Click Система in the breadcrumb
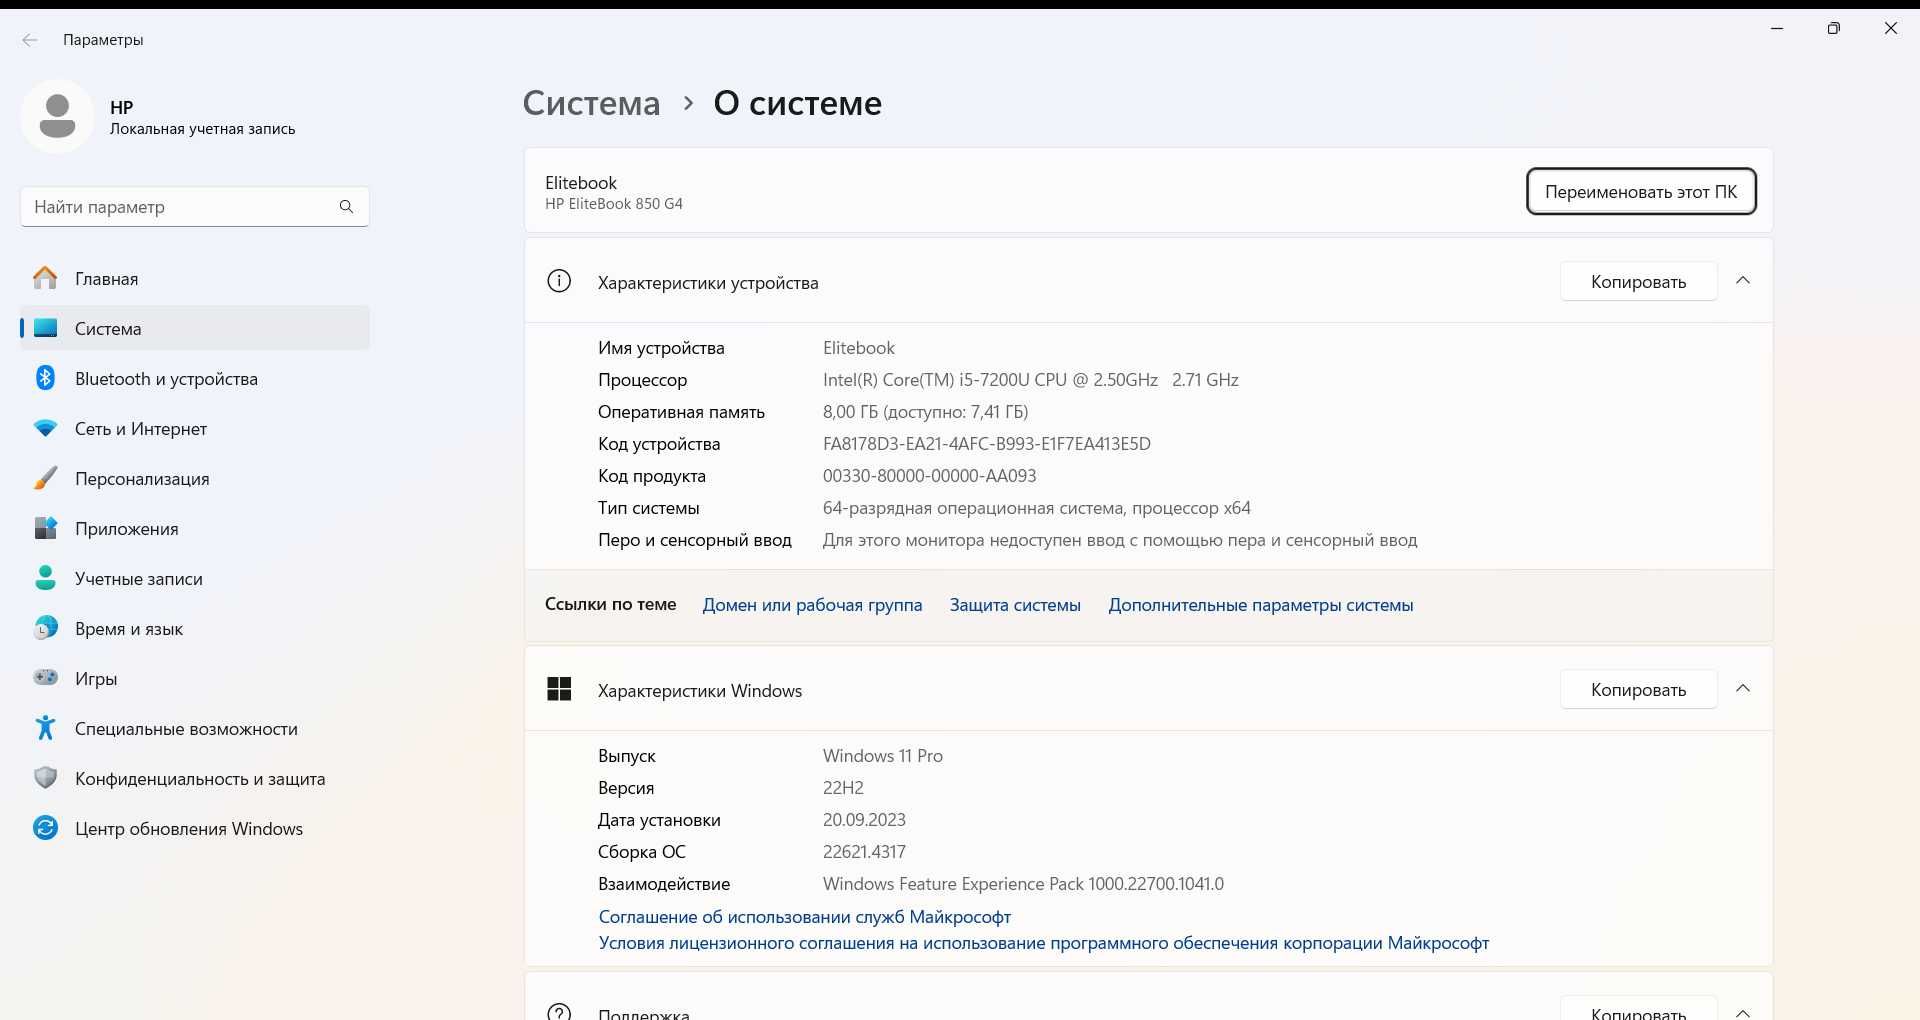Viewport: 1920px width, 1020px height. 591,102
